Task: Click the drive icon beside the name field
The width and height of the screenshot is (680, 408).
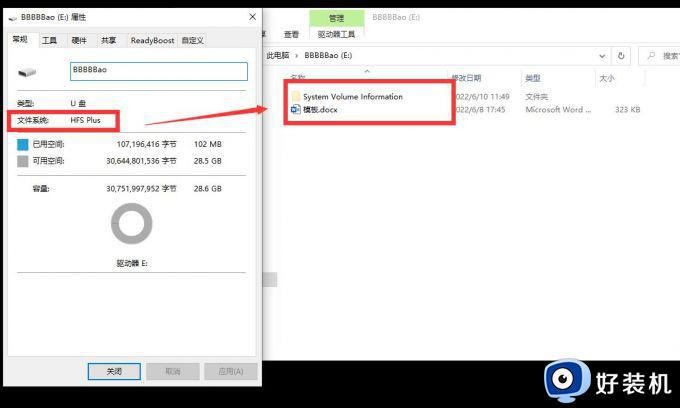Action: point(28,72)
